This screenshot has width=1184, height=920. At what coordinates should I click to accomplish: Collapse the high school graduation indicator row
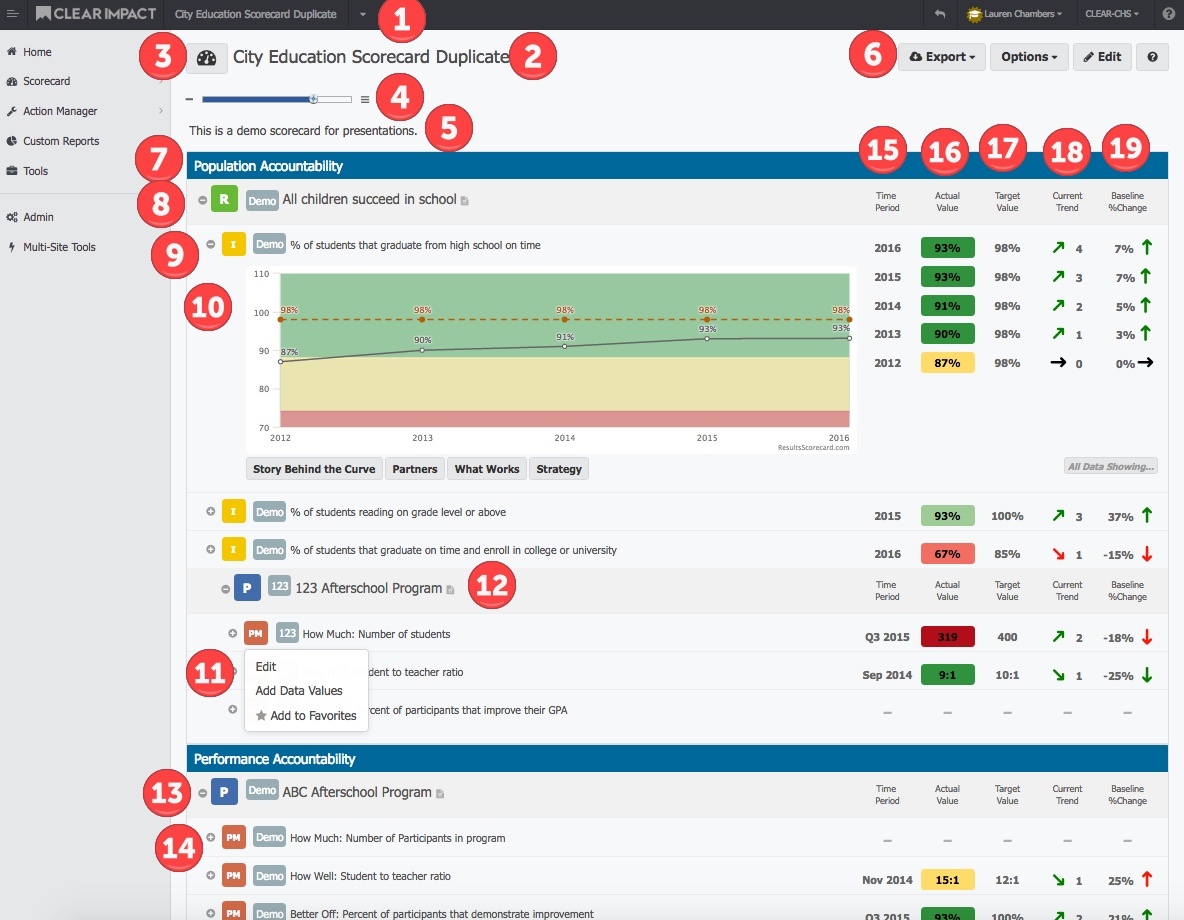[x=210, y=245]
